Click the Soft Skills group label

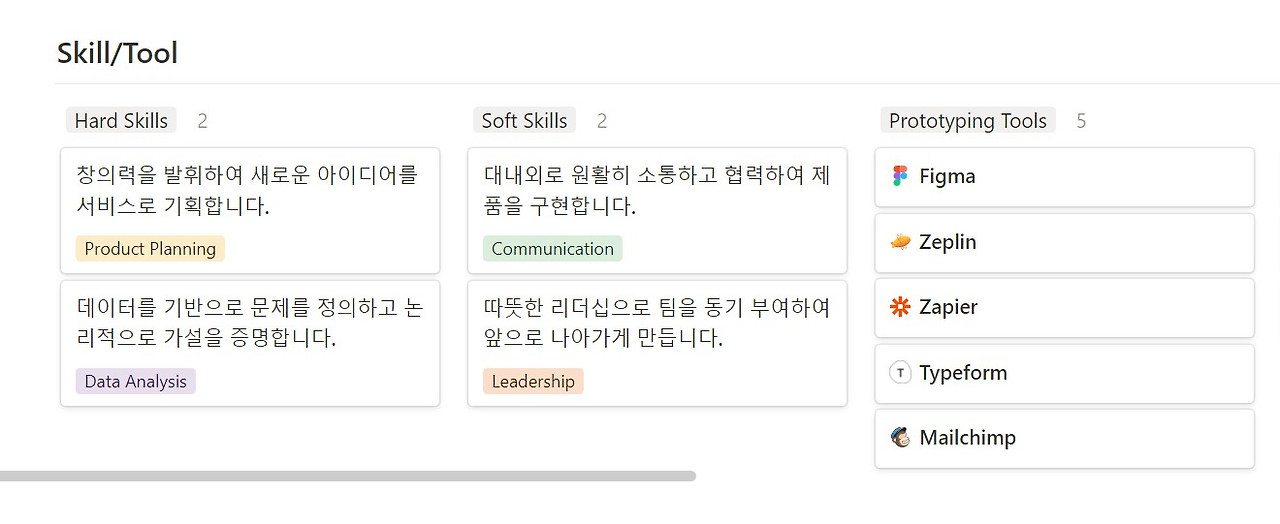[x=524, y=121]
